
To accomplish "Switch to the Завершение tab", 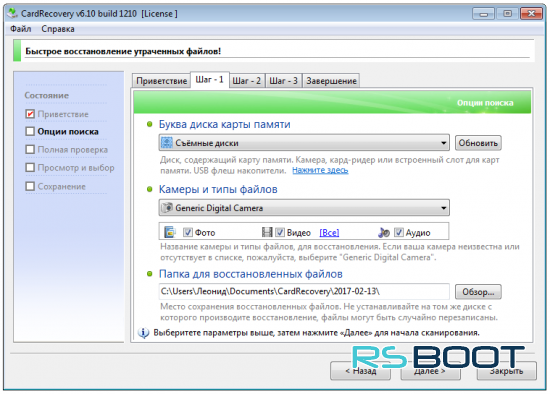I will 331,81.
